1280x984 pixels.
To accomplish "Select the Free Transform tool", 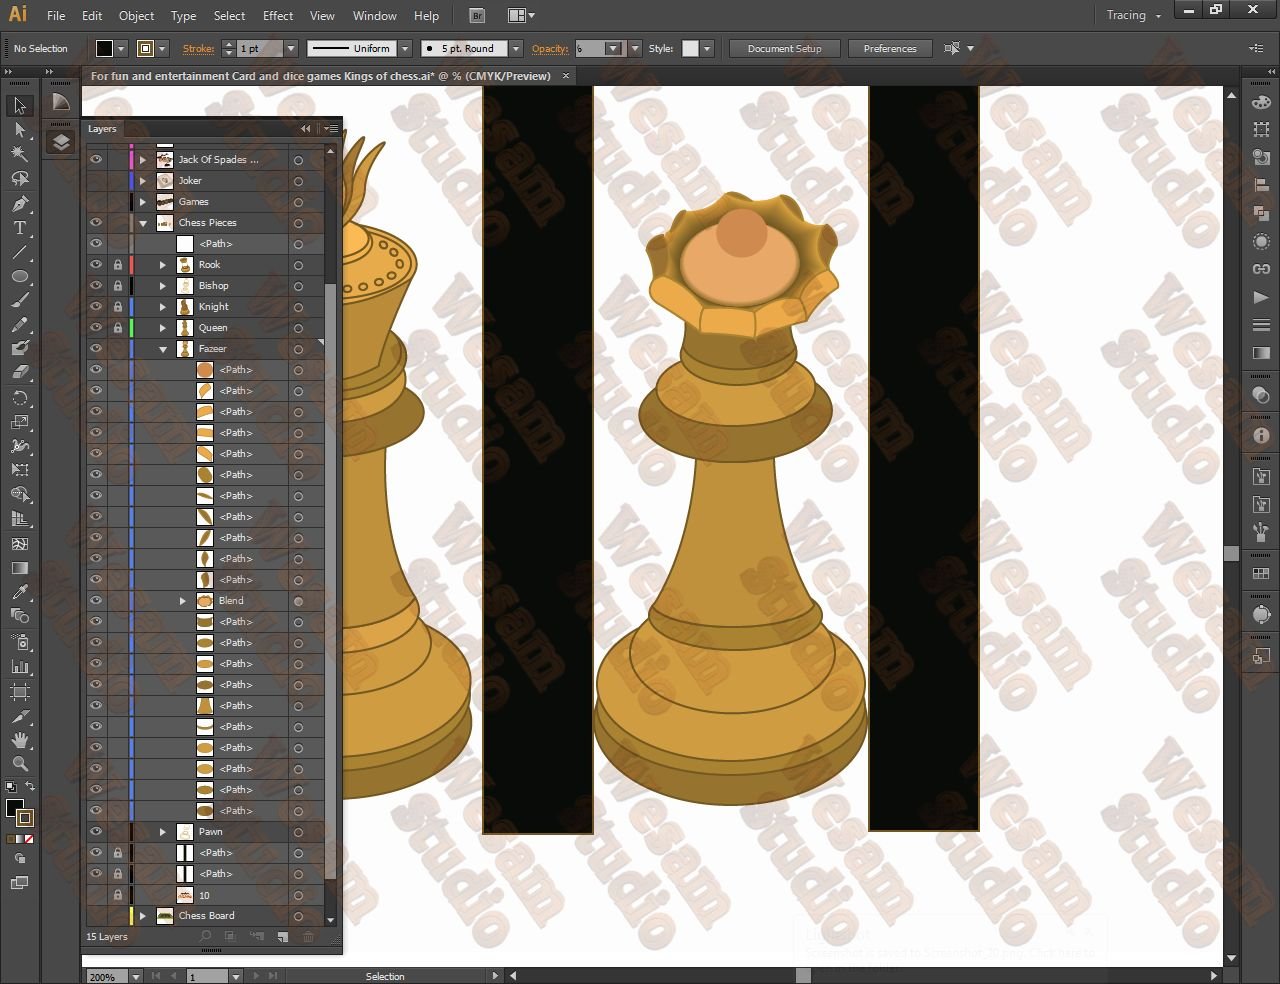I will pyautogui.click(x=19, y=470).
